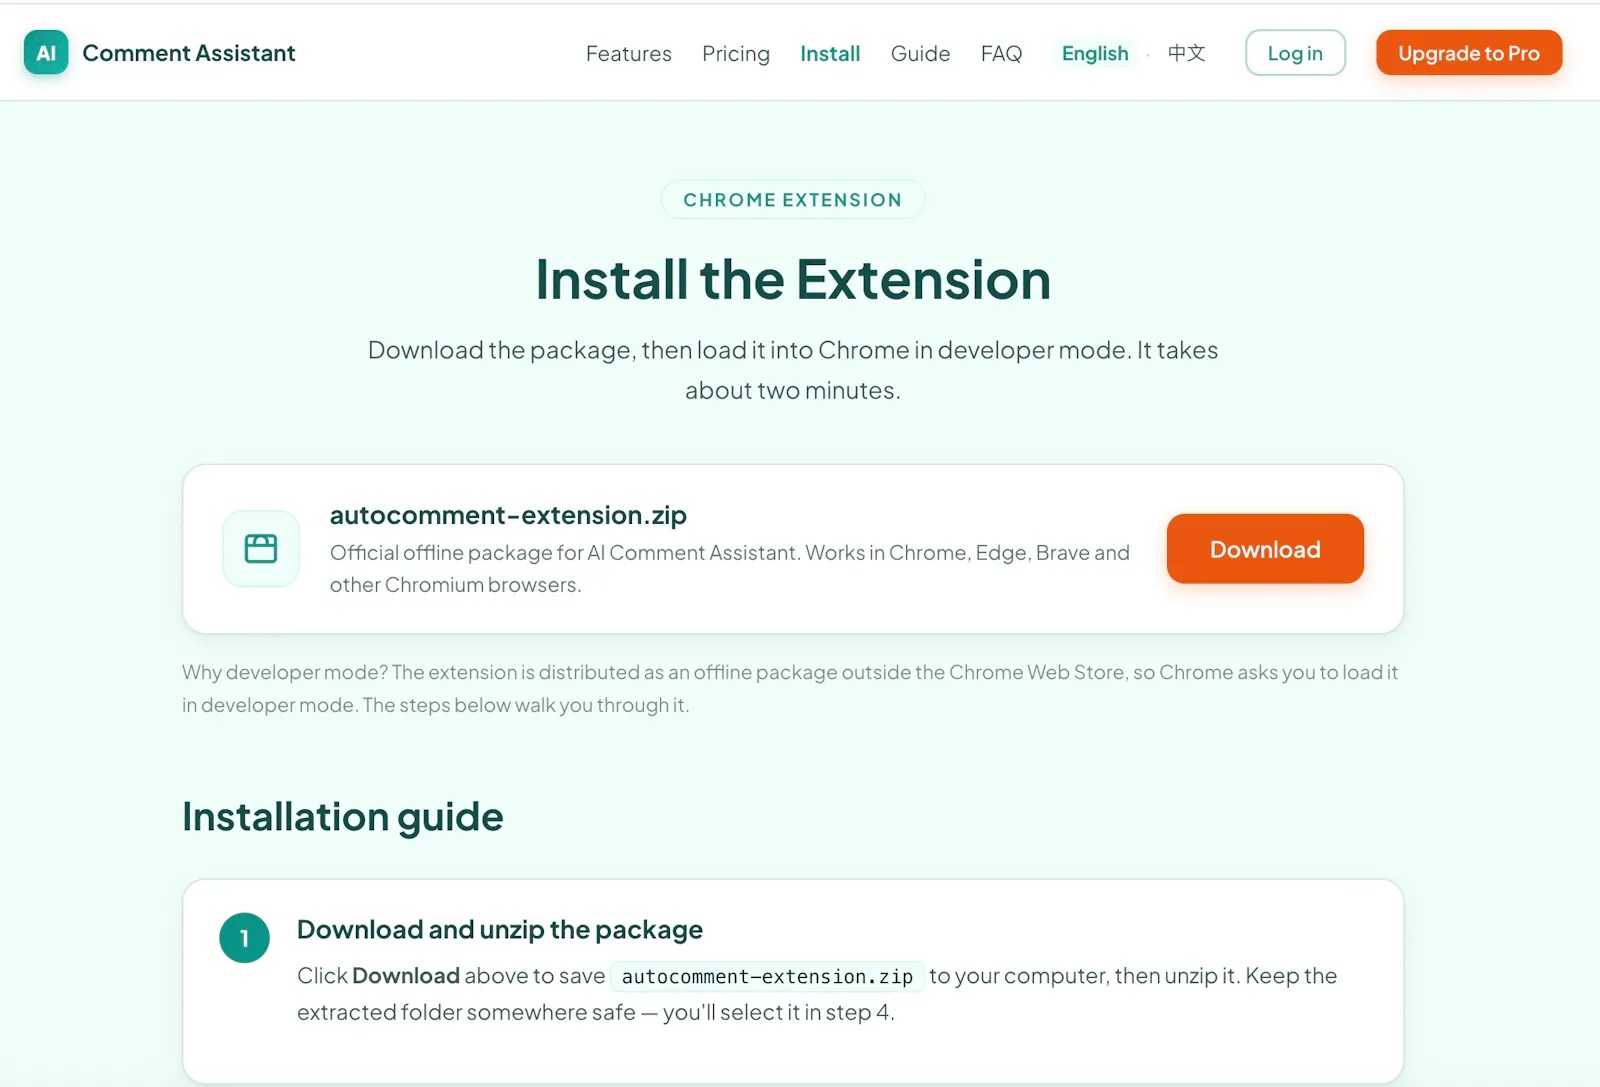This screenshot has height=1087, width=1600.
Task: Switch language to English
Action: [x=1095, y=54]
